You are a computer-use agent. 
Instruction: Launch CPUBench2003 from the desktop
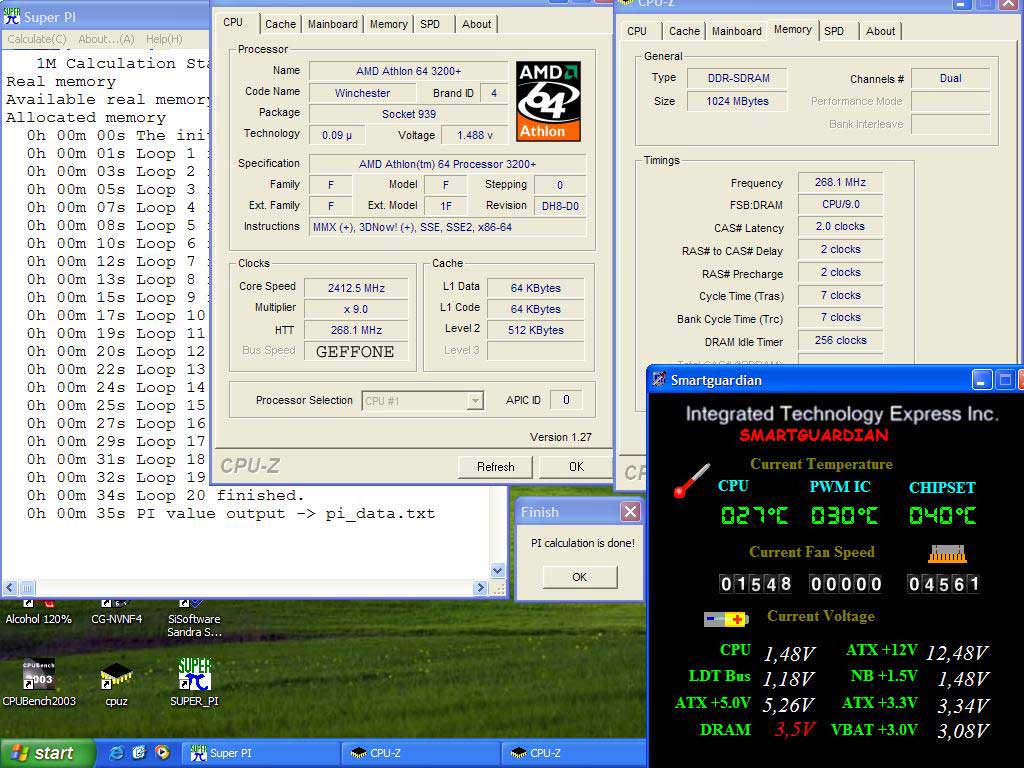[38, 677]
